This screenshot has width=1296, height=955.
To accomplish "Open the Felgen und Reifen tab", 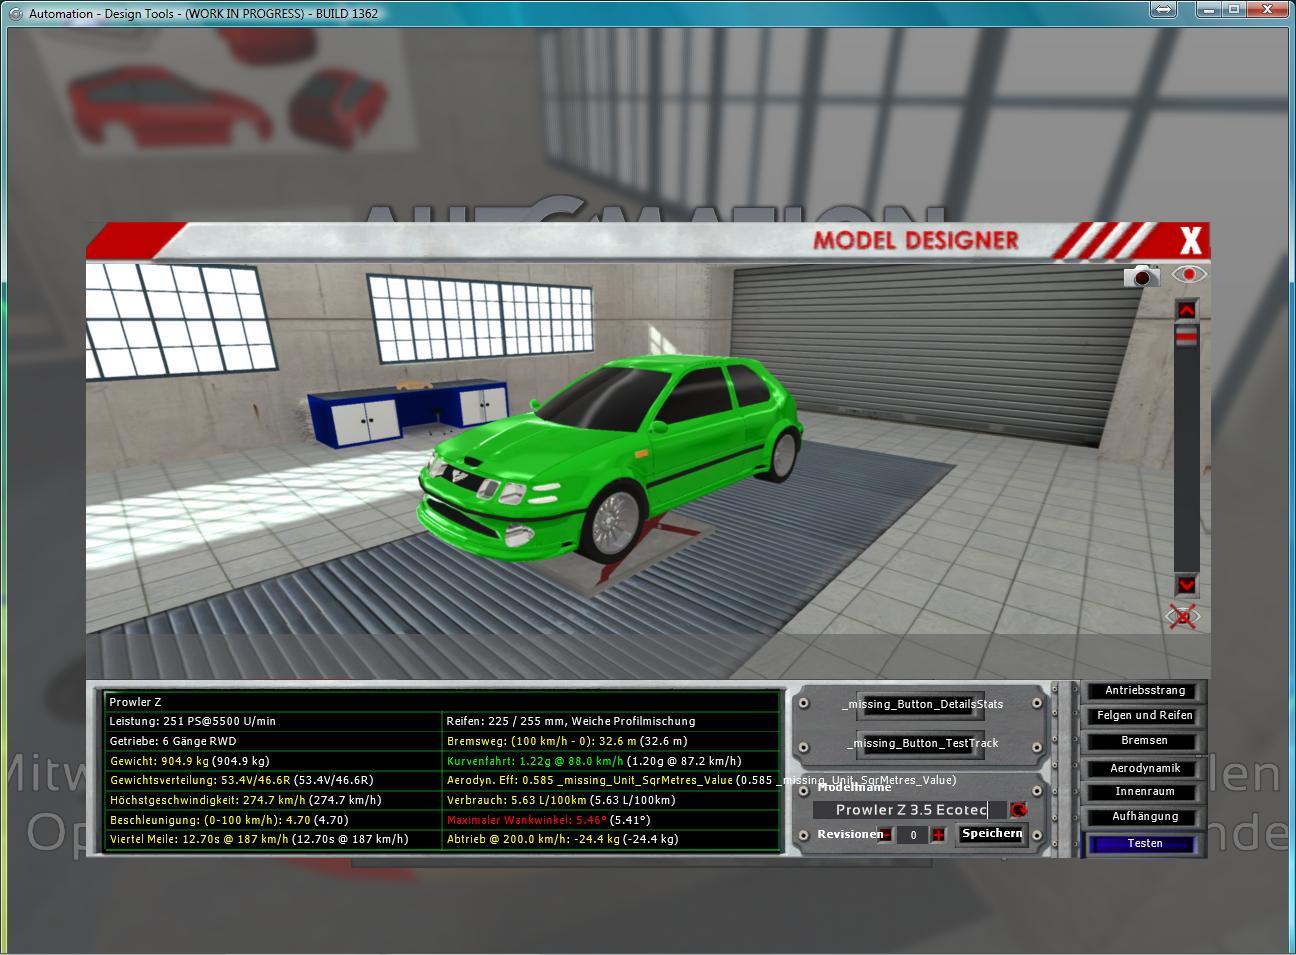I will tap(1144, 716).
